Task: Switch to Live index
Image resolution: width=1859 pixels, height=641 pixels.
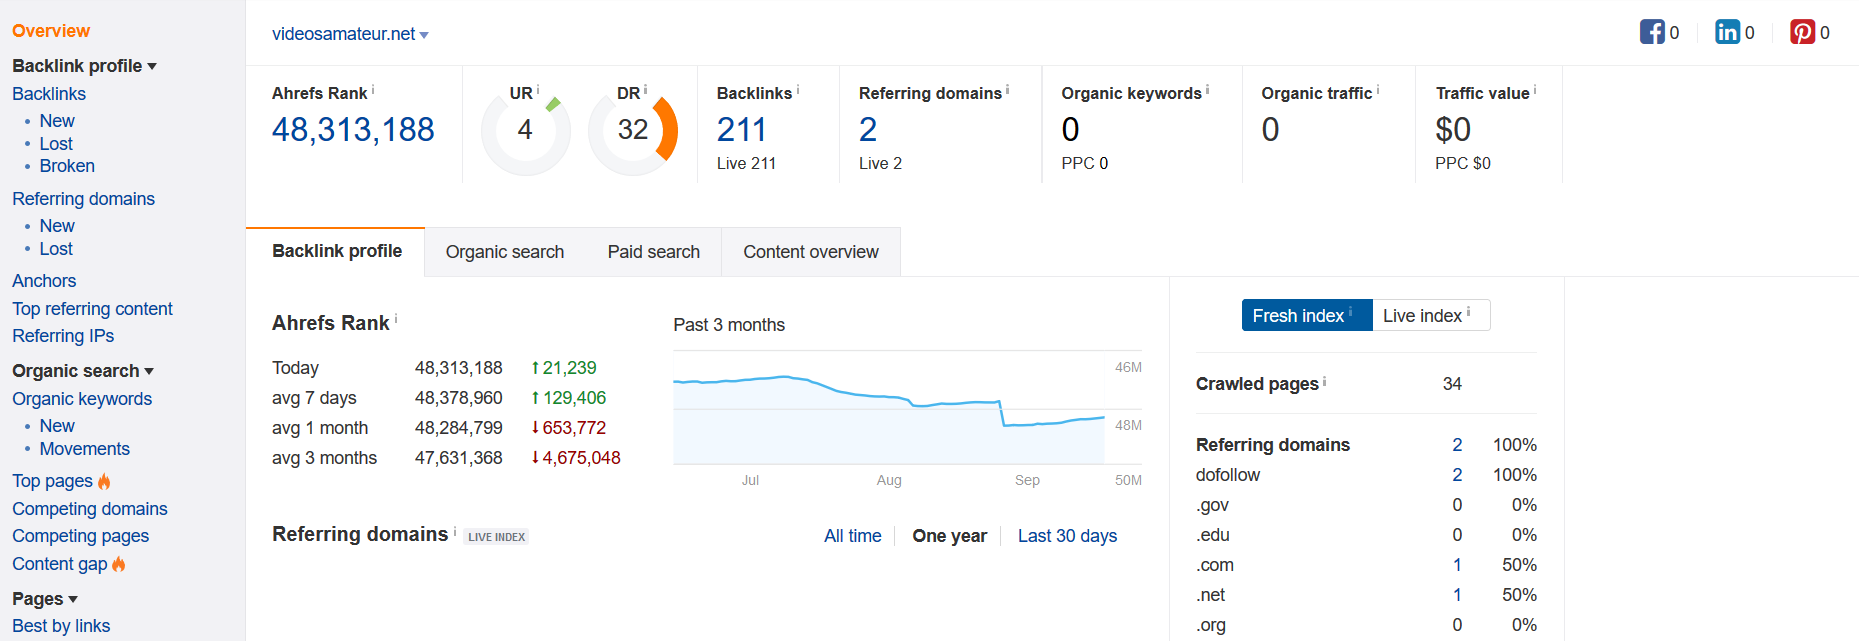Action: tap(1431, 315)
